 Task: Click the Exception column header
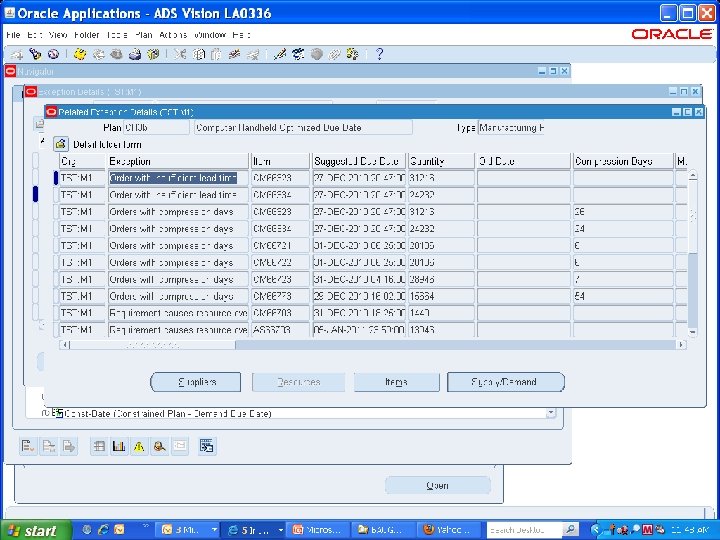coord(178,161)
